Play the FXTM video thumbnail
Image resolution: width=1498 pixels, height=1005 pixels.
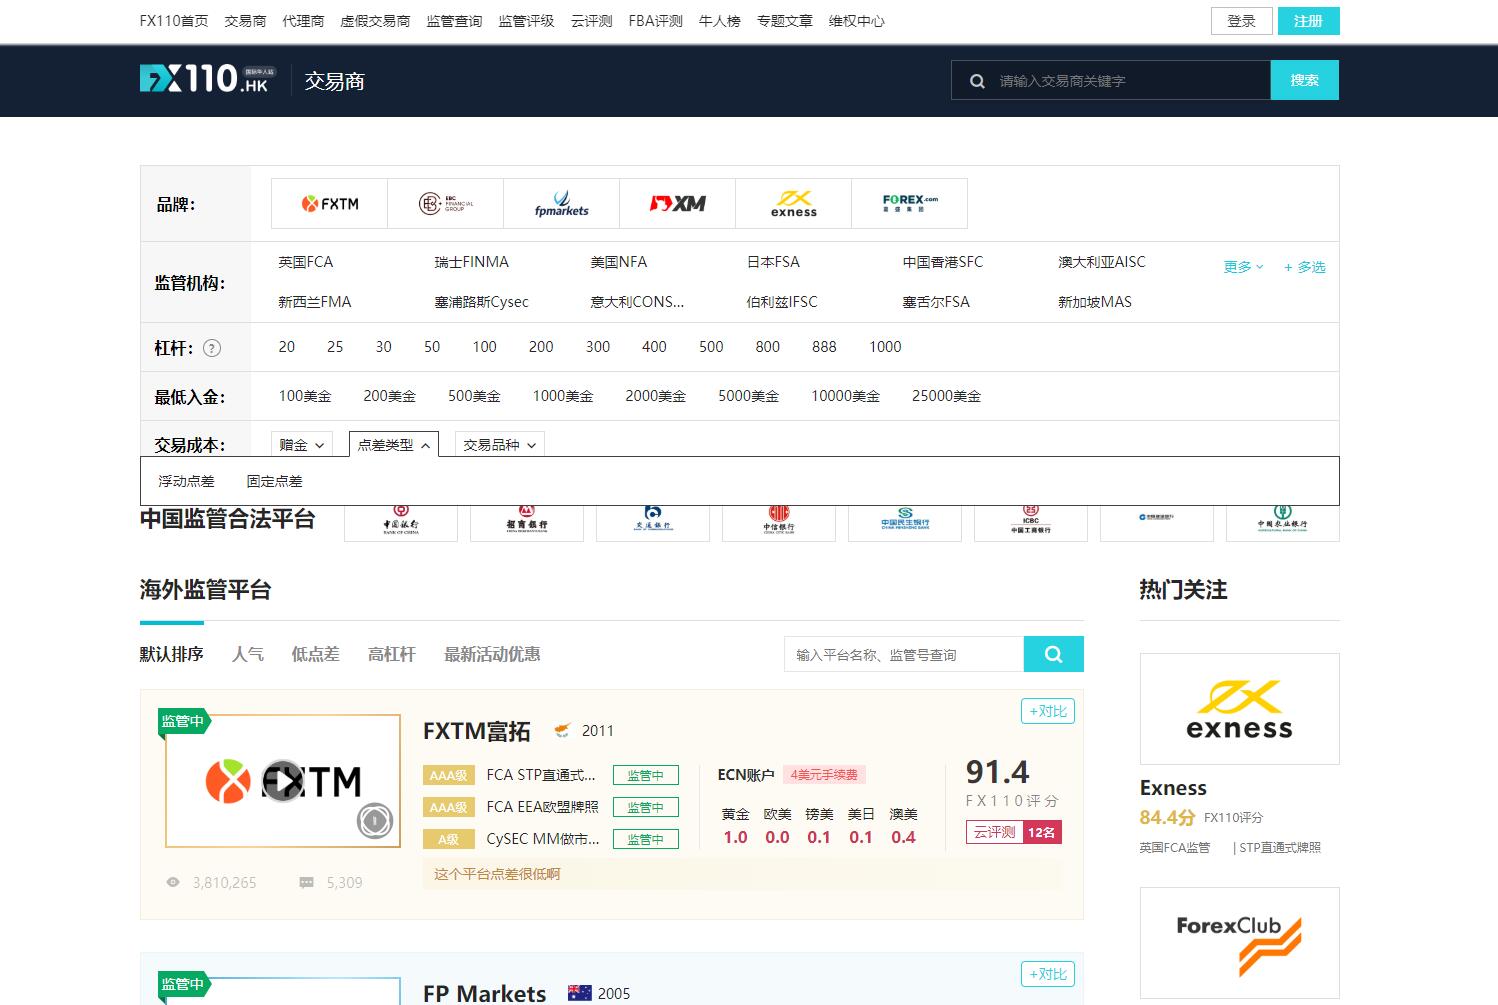click(x=283, y=781)
